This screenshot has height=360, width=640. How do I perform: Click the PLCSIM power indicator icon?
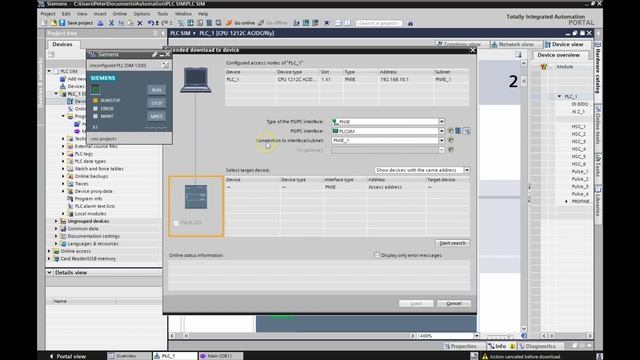[x=96, y=89]
